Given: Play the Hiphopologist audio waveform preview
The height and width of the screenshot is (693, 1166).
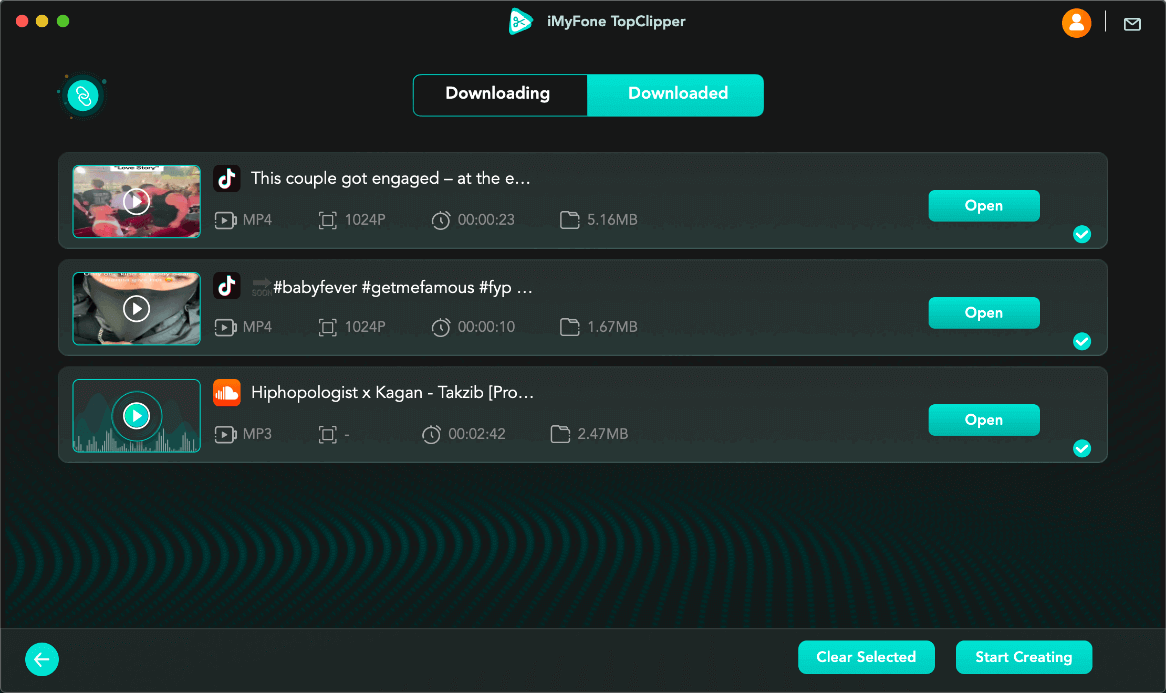Looking at the screenshot, I should tap(136, 415).
